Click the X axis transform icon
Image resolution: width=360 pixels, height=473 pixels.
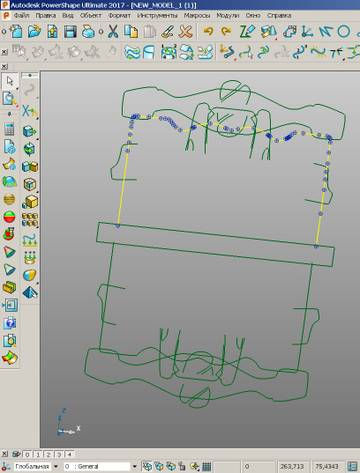[x=29, y=111]
